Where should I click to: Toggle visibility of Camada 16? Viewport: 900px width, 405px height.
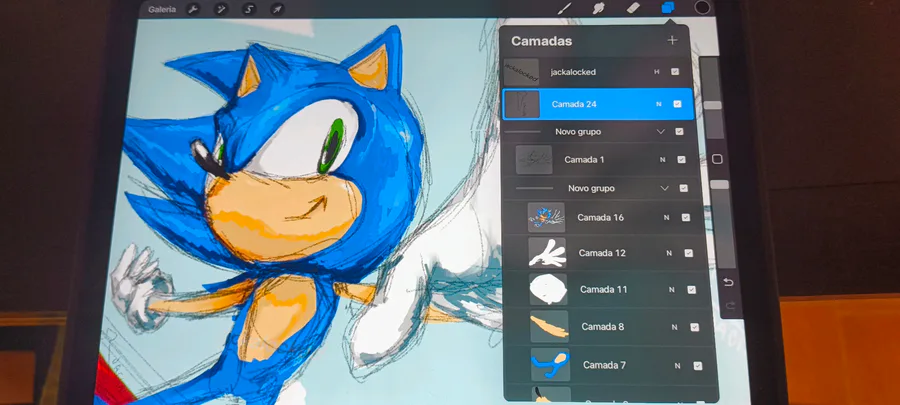pos(686,217)
